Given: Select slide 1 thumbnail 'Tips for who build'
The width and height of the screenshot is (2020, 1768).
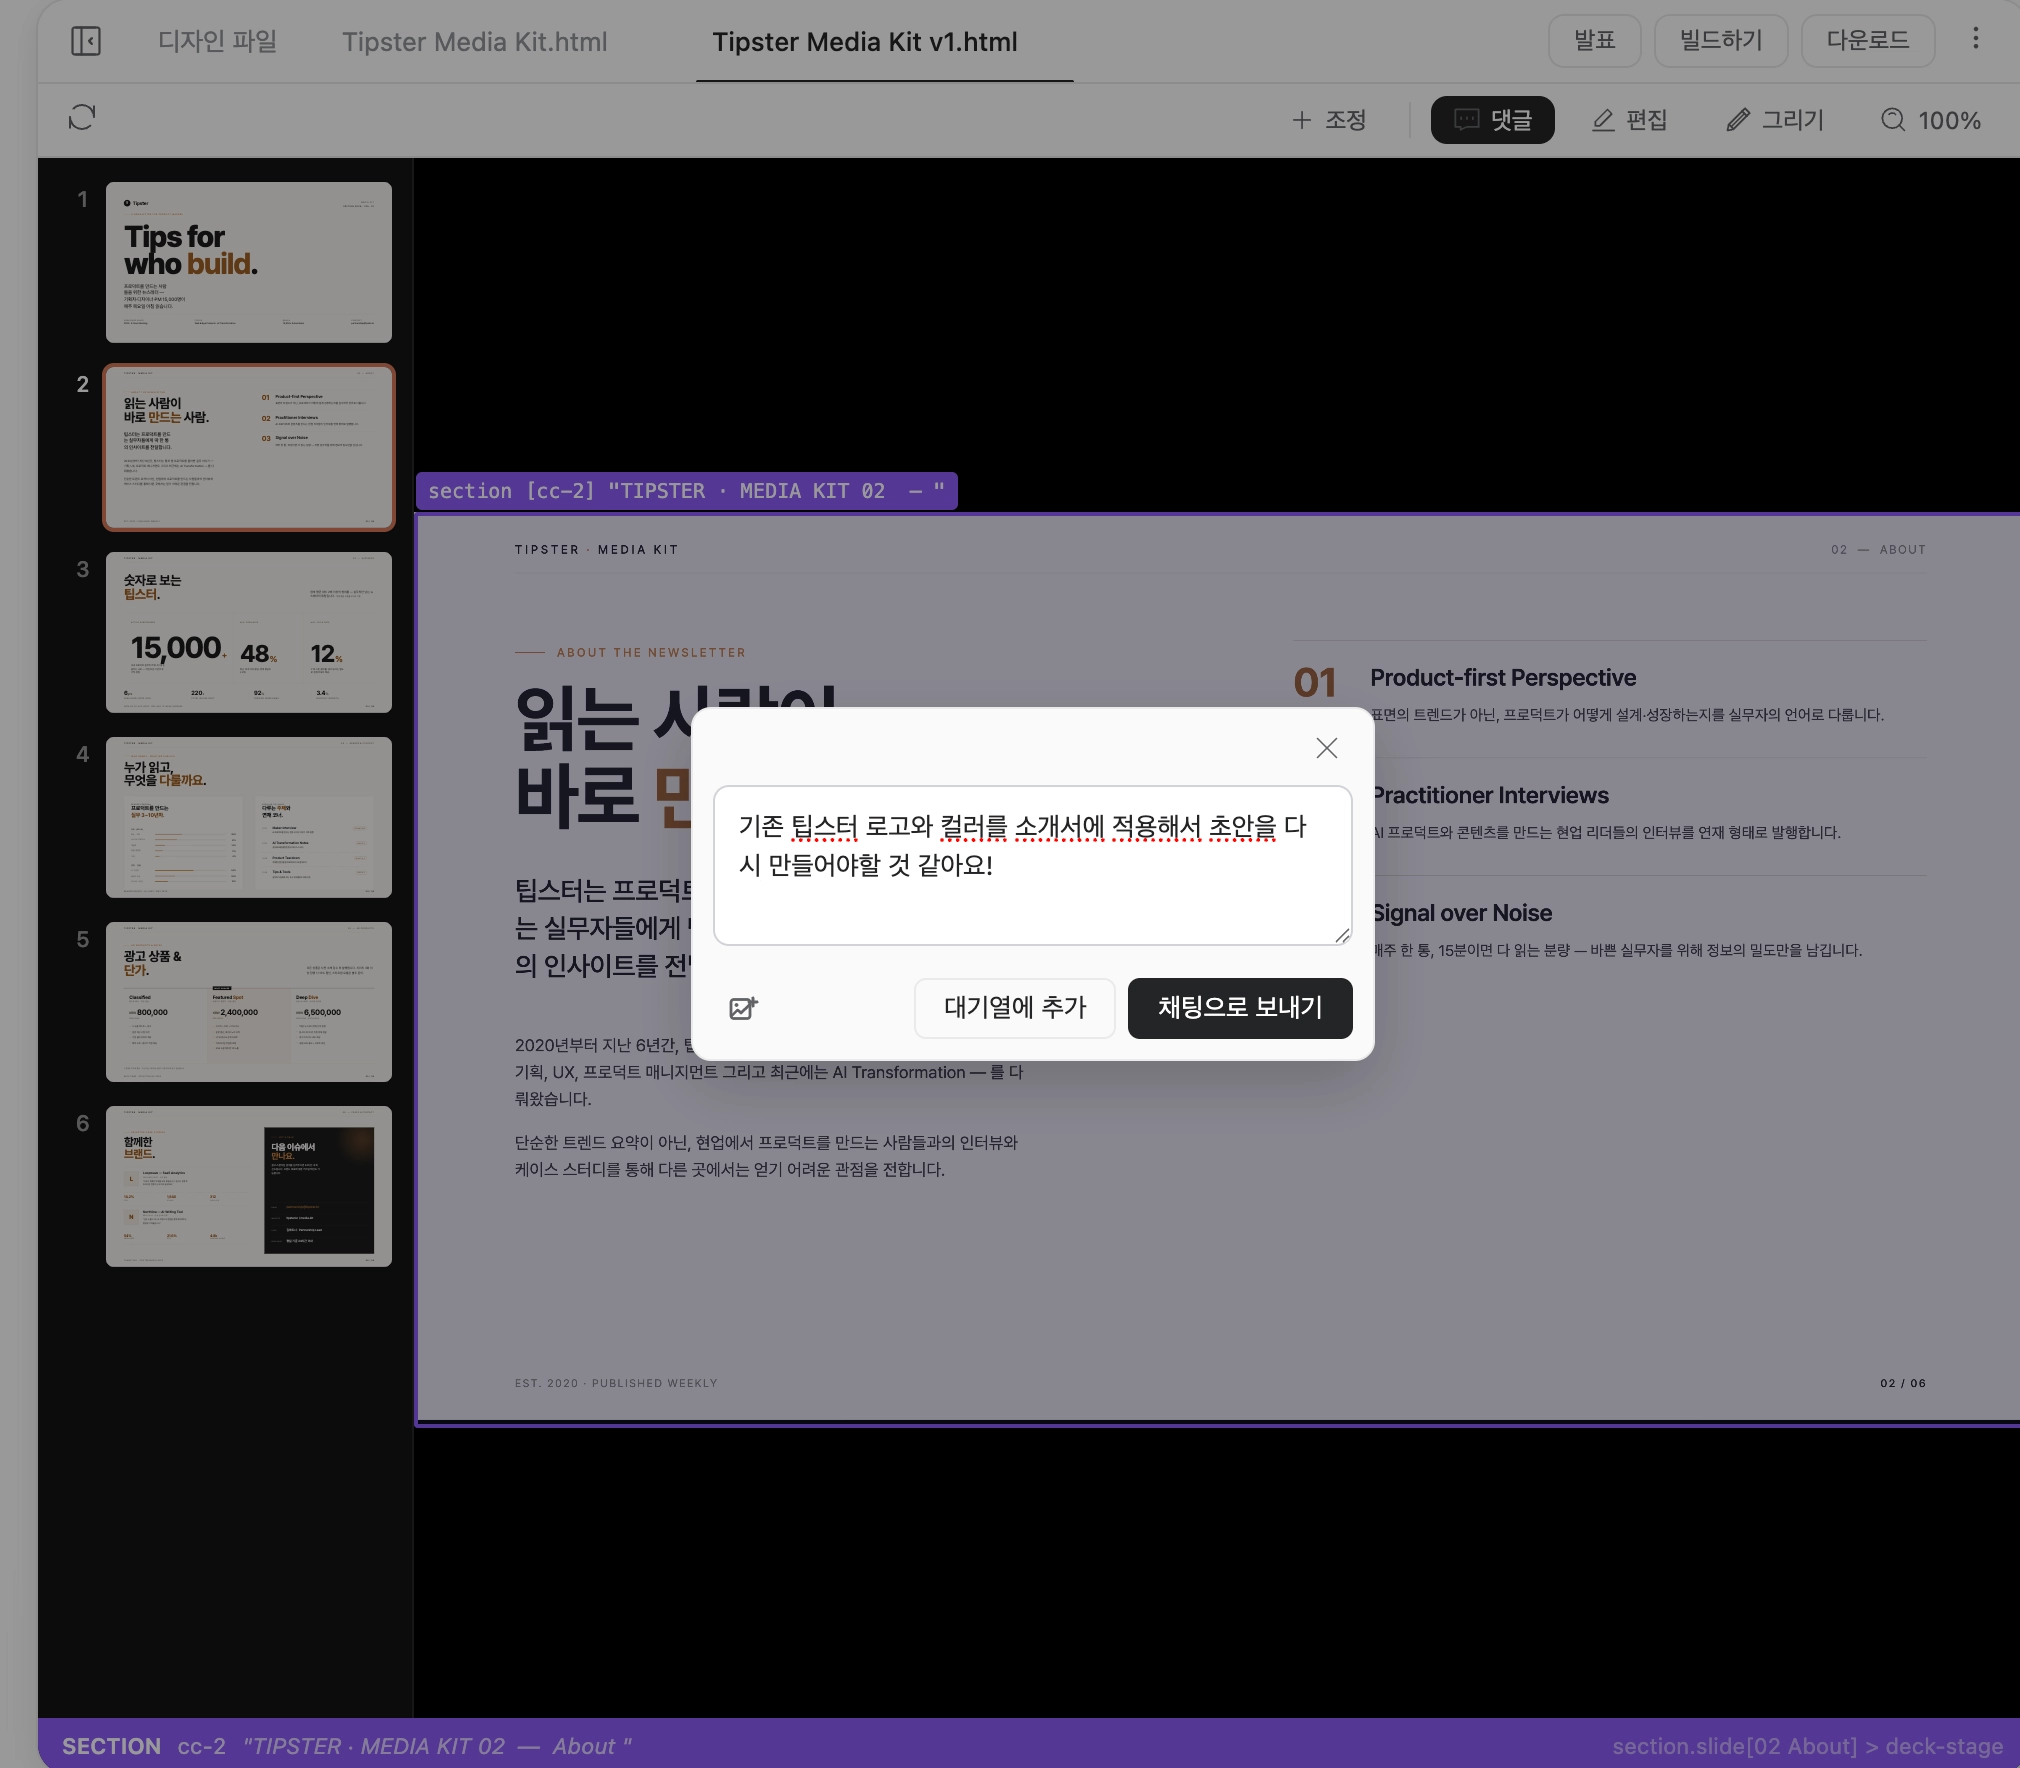Looking at the screenshot, I should click(249, 262).
